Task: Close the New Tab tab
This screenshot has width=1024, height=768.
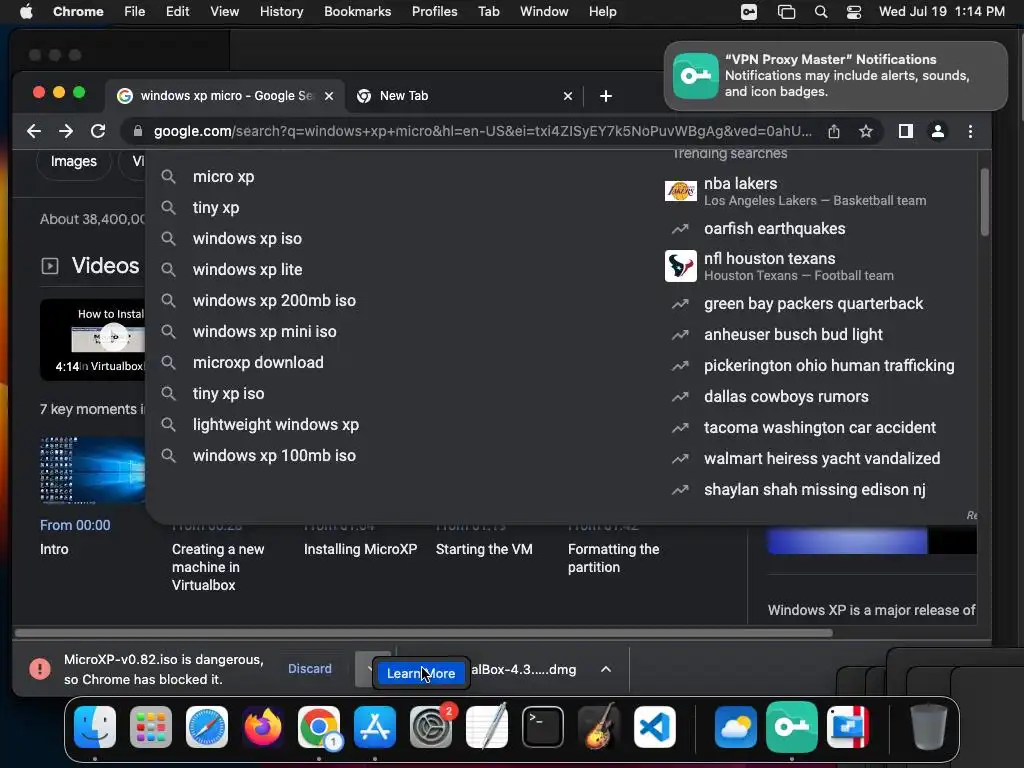Action: click(568, 96)
